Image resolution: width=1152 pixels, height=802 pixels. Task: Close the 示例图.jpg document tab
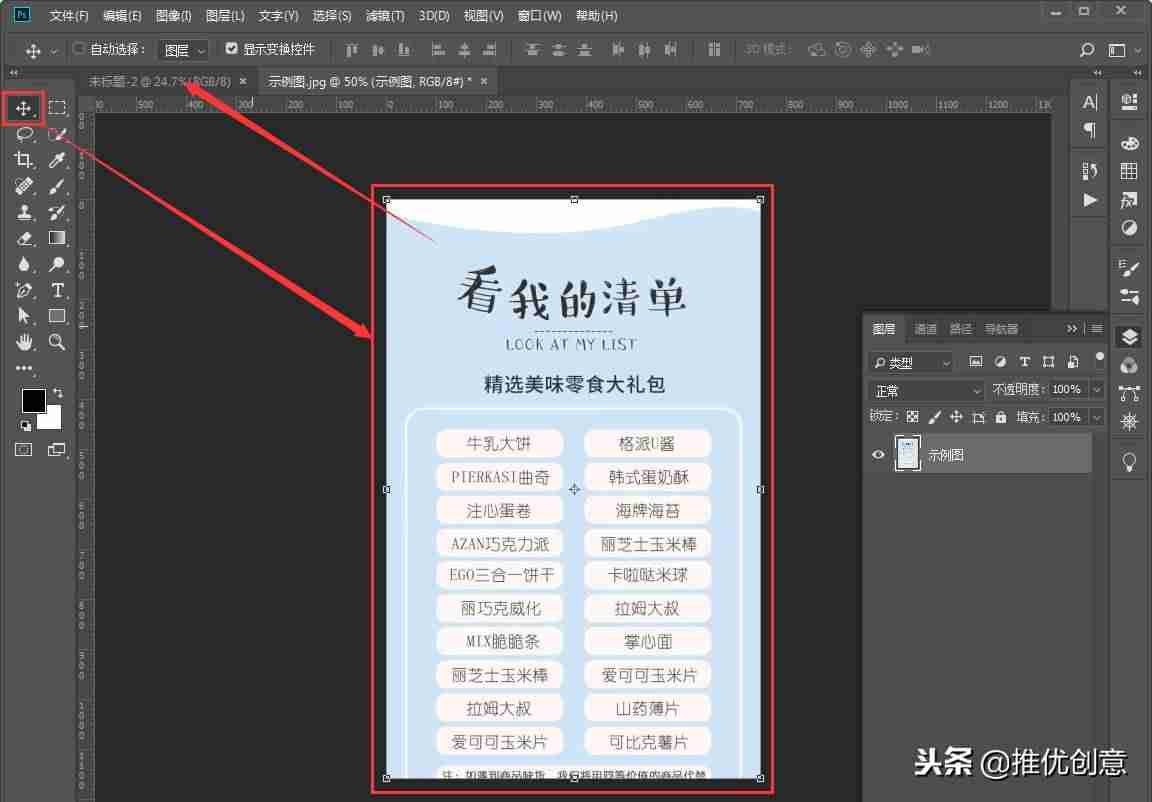483,82
